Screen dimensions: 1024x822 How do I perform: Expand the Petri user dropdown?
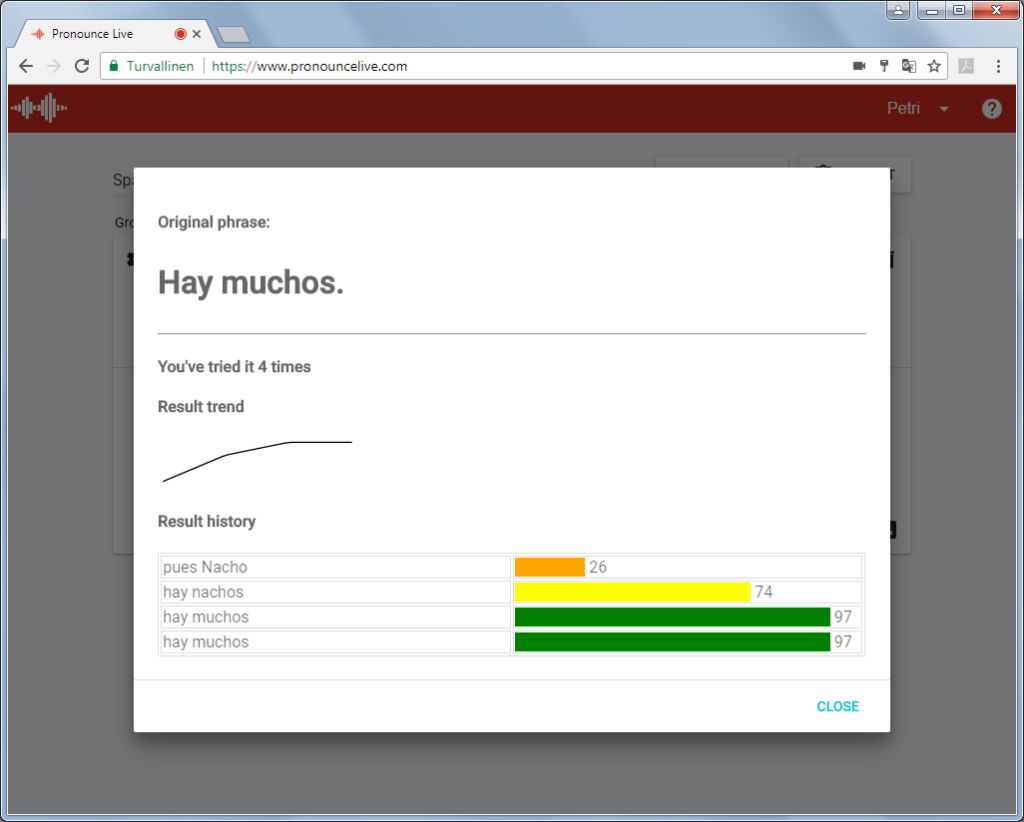click(x=917, y=109)
